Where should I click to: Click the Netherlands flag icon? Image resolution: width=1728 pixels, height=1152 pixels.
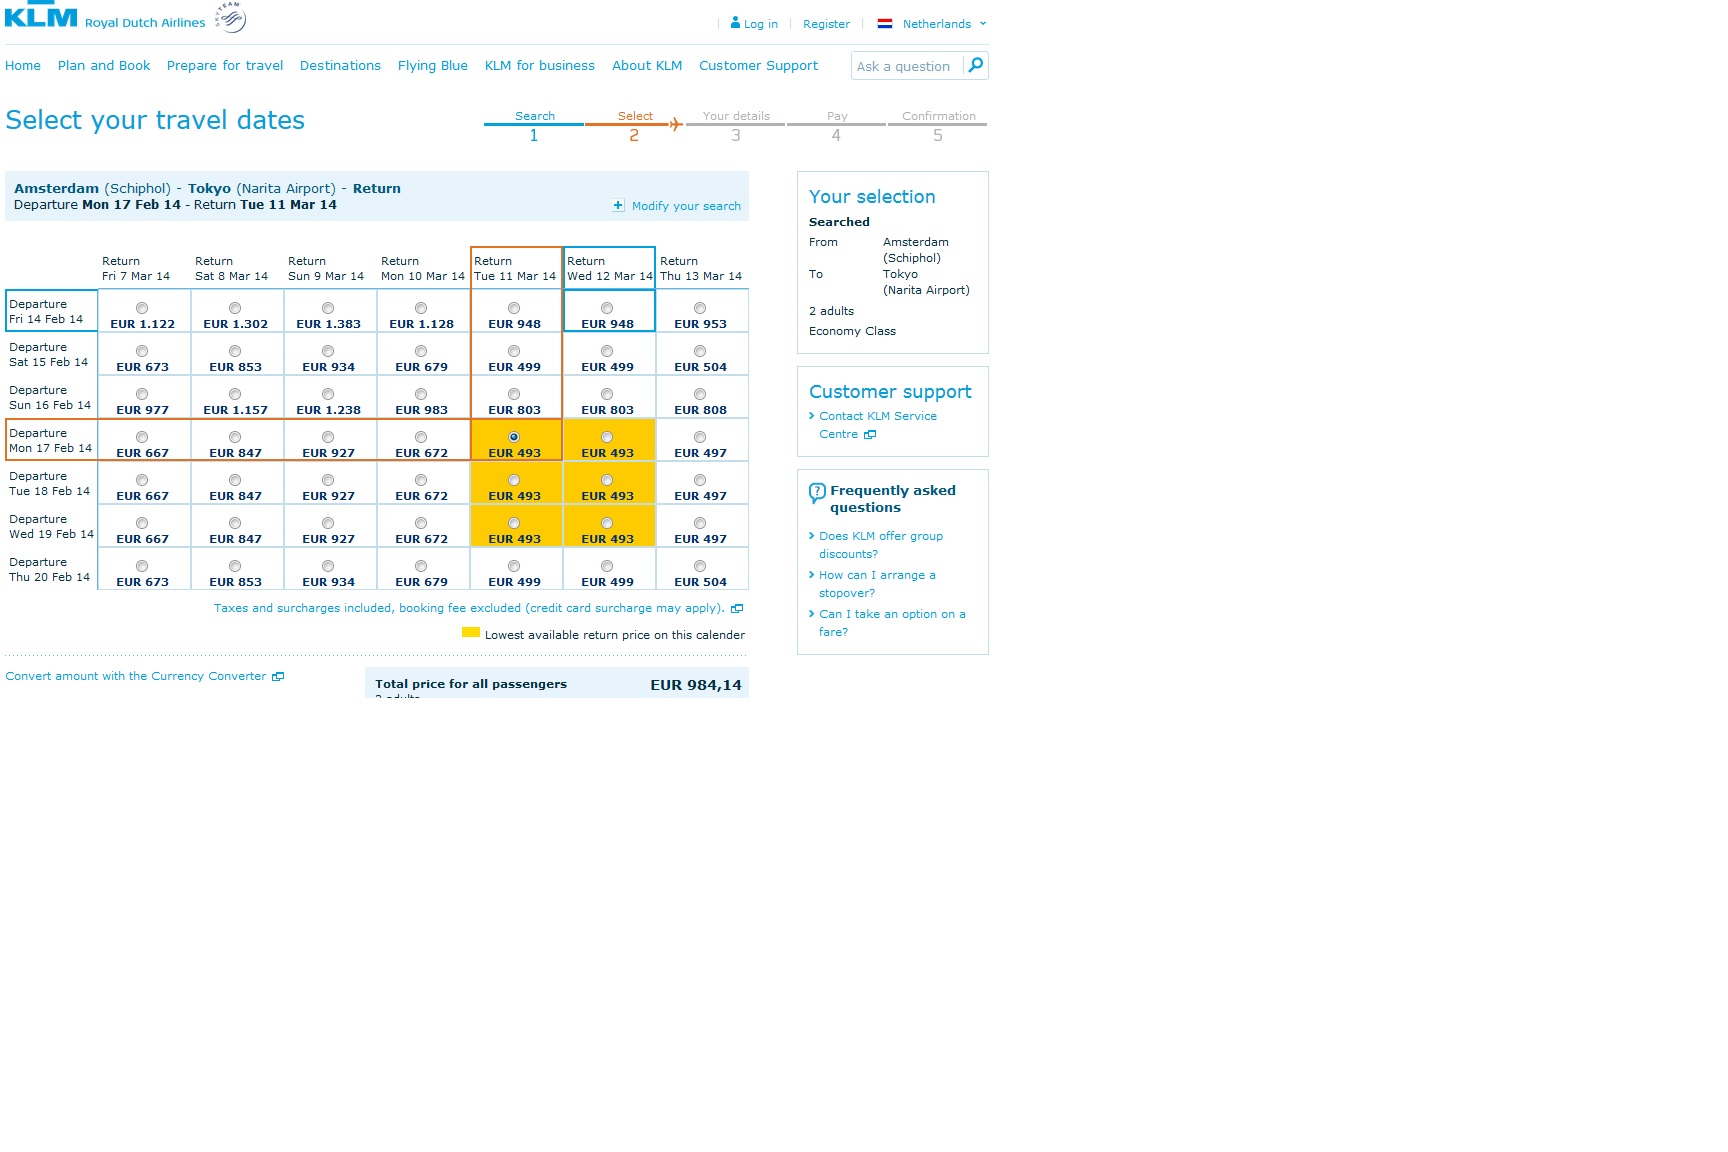(885, 23)
